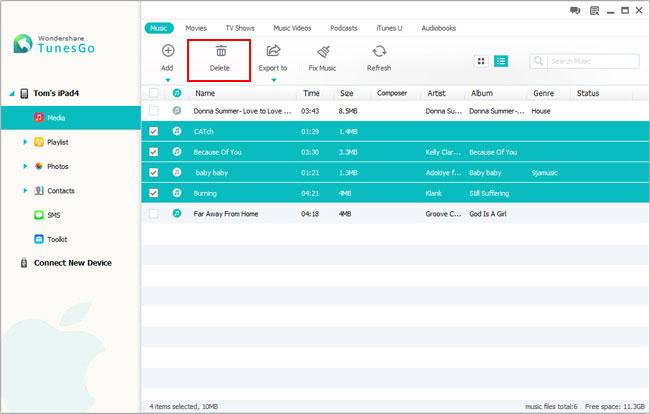Click the Add music plus icon
The height and width of the screenshot is (414, 650).
[168, 51]
